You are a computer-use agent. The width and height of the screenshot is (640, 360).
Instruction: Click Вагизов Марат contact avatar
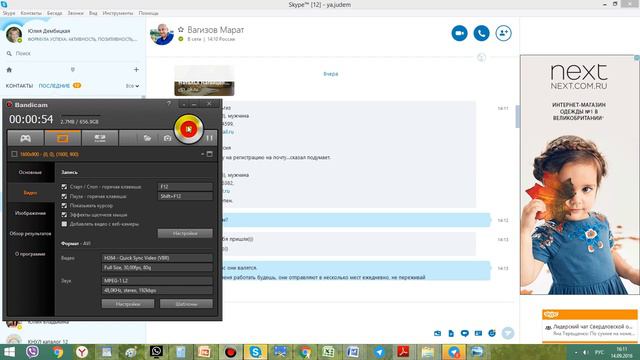[162, 34]
